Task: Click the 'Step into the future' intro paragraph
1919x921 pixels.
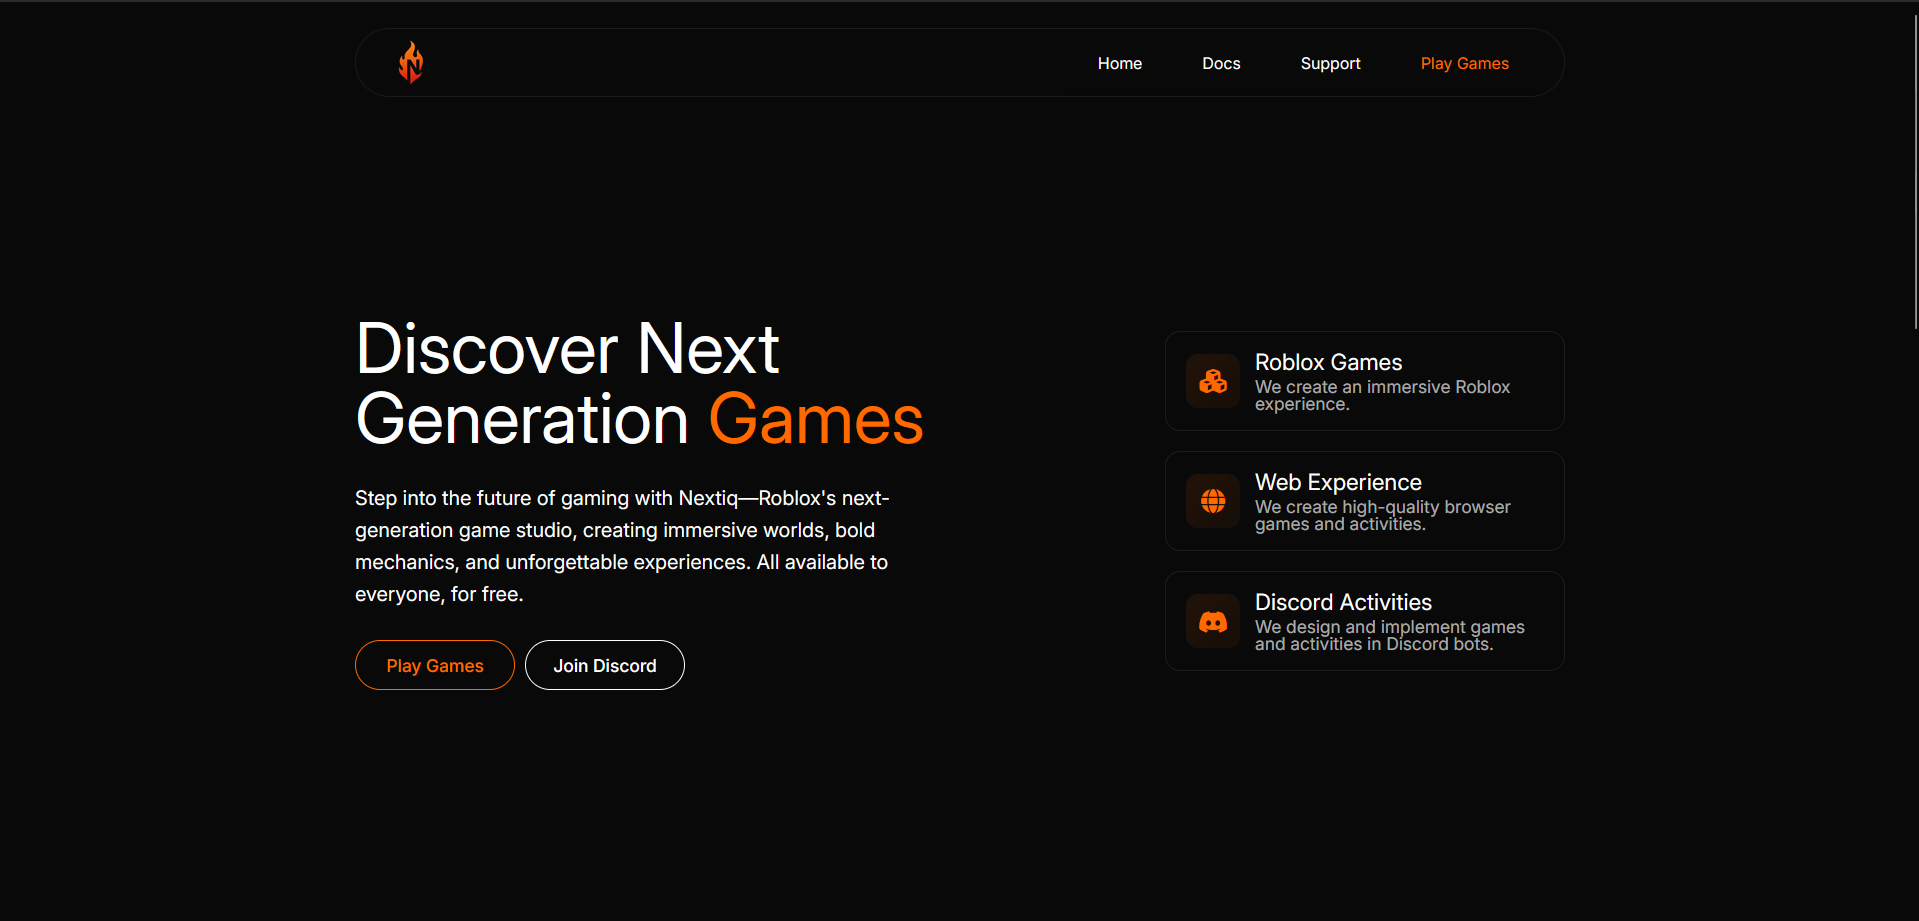Action: click(x=621, y=546)
